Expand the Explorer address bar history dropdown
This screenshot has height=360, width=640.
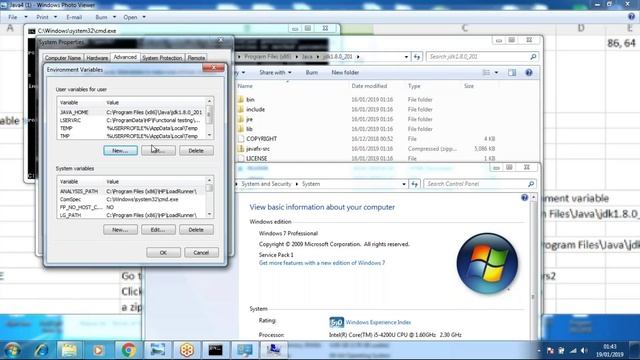[406, 57]
